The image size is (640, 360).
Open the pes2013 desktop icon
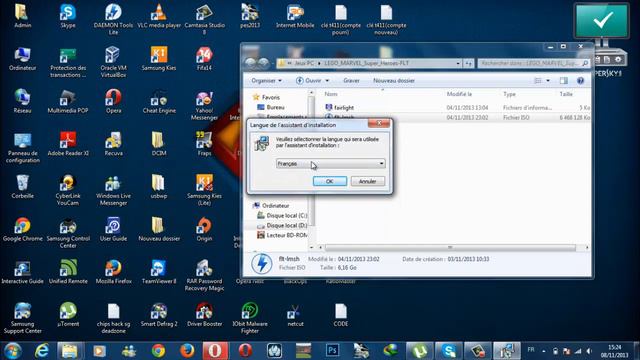(250, 16)
